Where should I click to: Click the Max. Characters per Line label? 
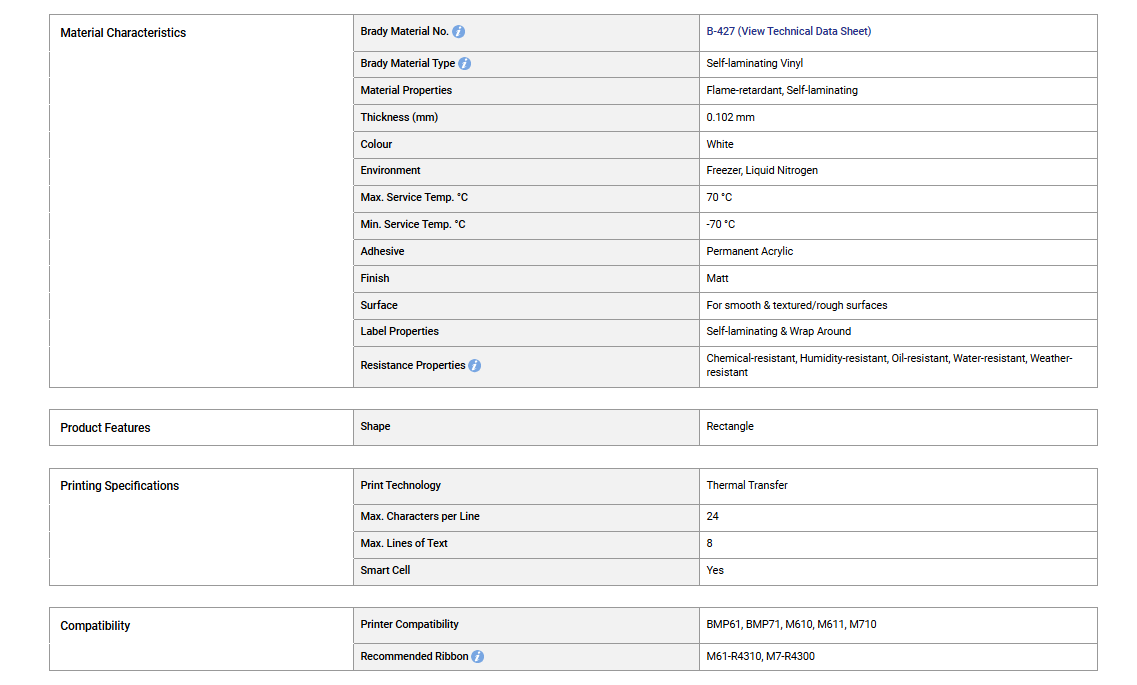(420, 516)
